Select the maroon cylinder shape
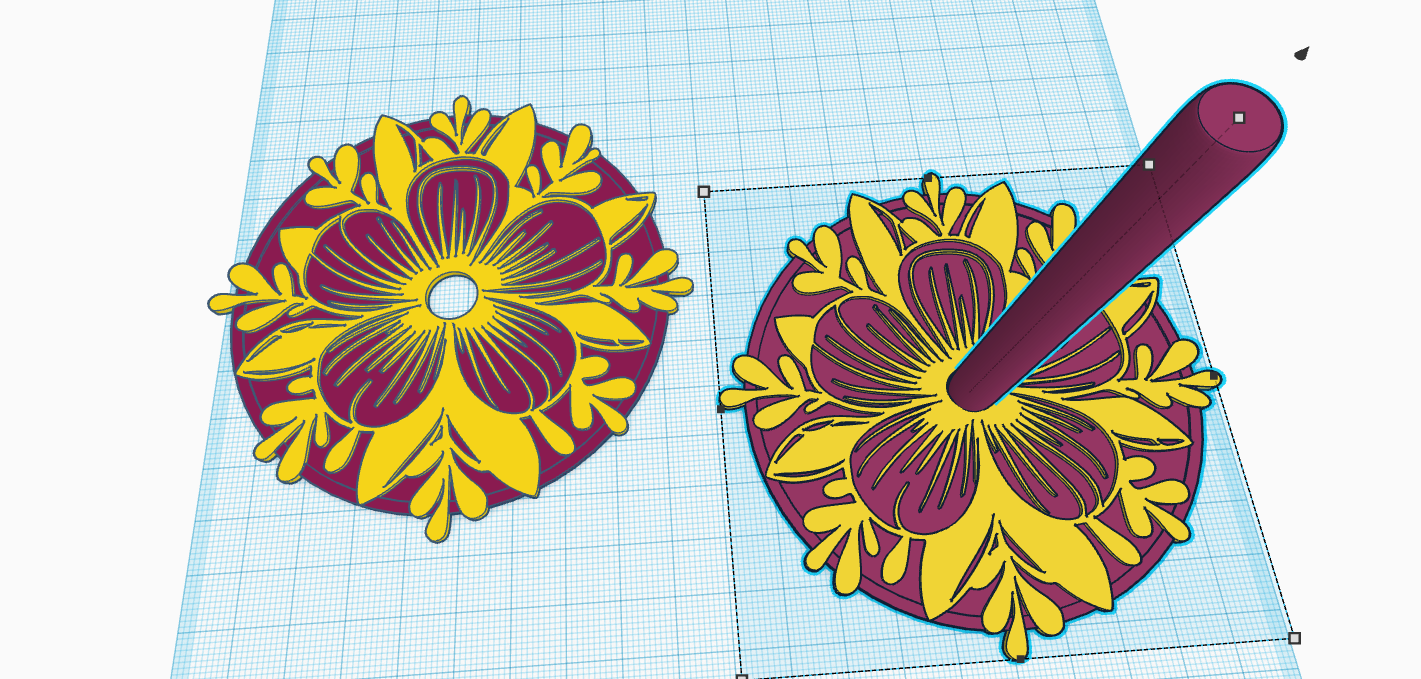 (x=1100, y=250)
